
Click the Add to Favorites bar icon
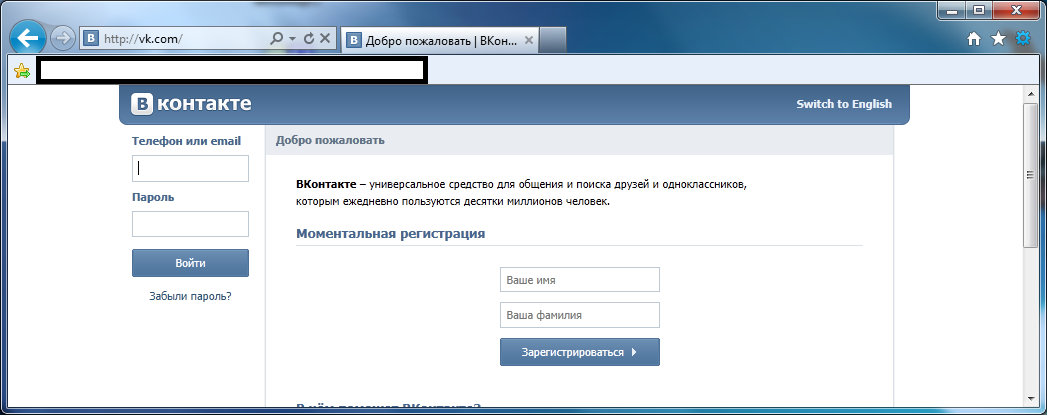coord(21,70)
